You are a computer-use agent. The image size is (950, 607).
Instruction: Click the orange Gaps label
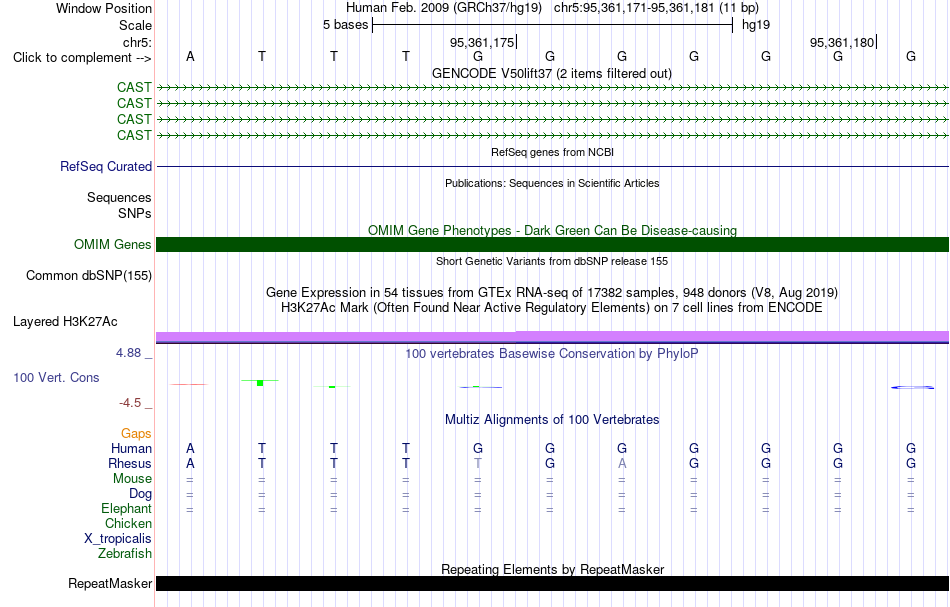[136, 433]
